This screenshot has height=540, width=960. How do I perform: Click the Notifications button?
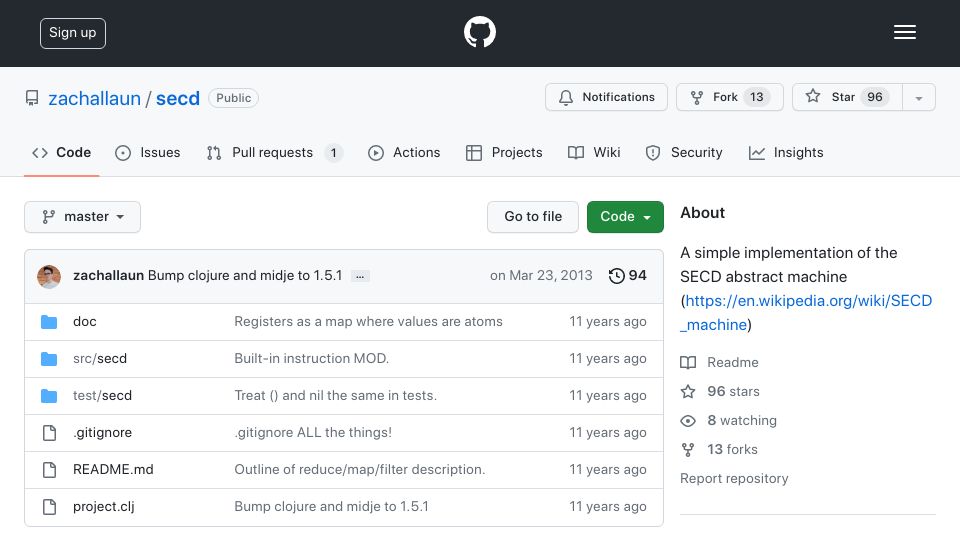(x=606, y=97)
